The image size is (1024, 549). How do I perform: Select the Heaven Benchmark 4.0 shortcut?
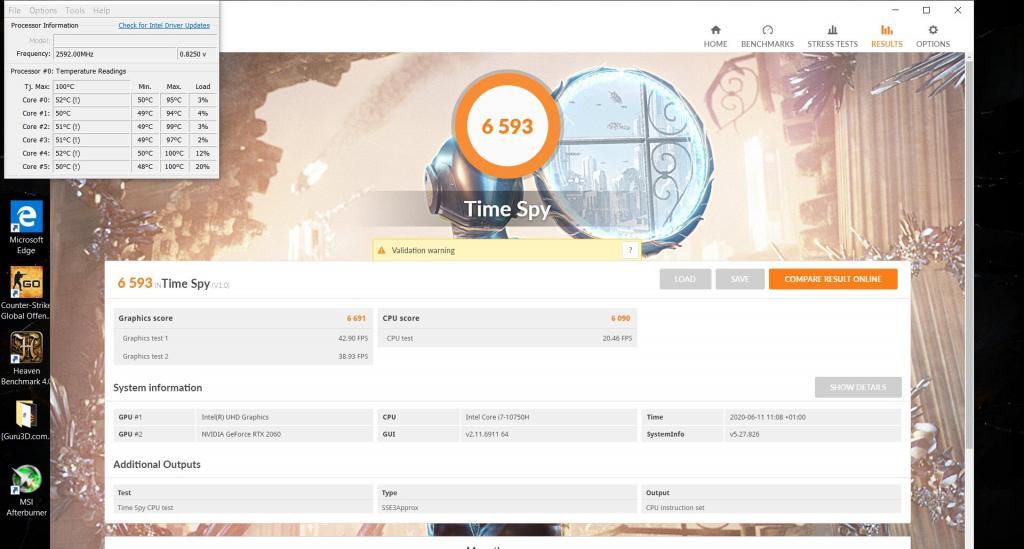tap(26, 348)
